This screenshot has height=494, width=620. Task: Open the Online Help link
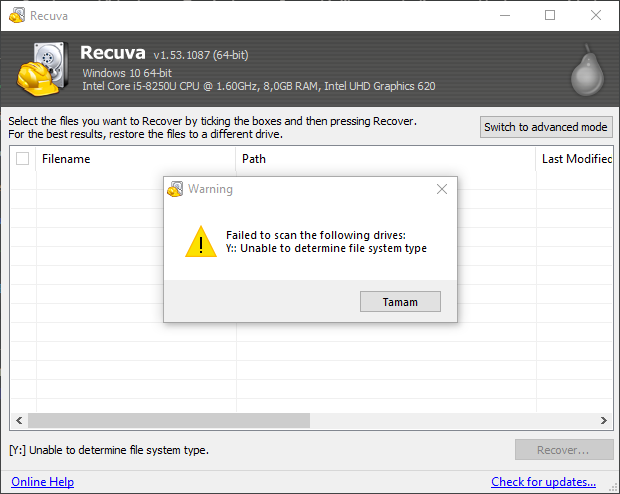pos(42,482)
